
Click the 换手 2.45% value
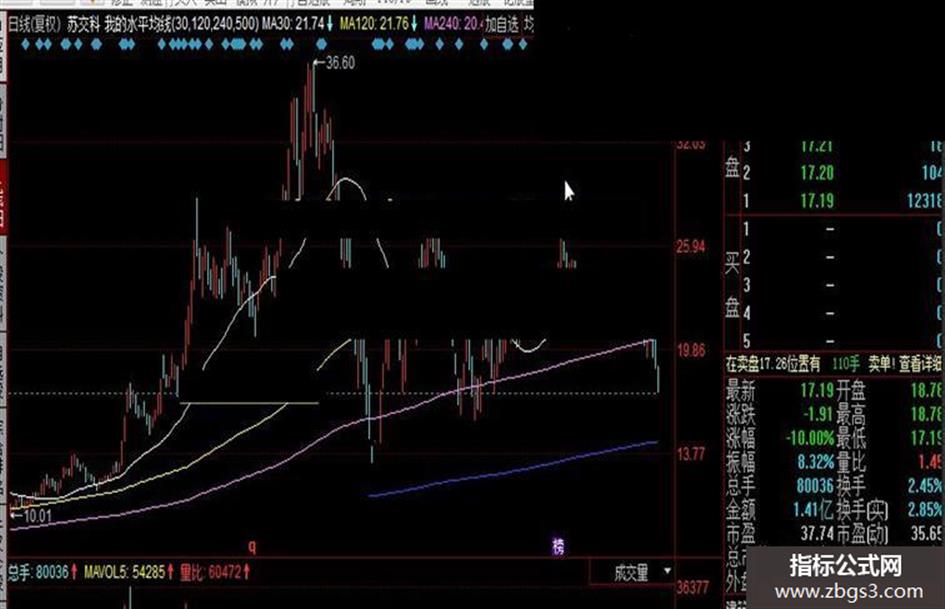point(926,486)
